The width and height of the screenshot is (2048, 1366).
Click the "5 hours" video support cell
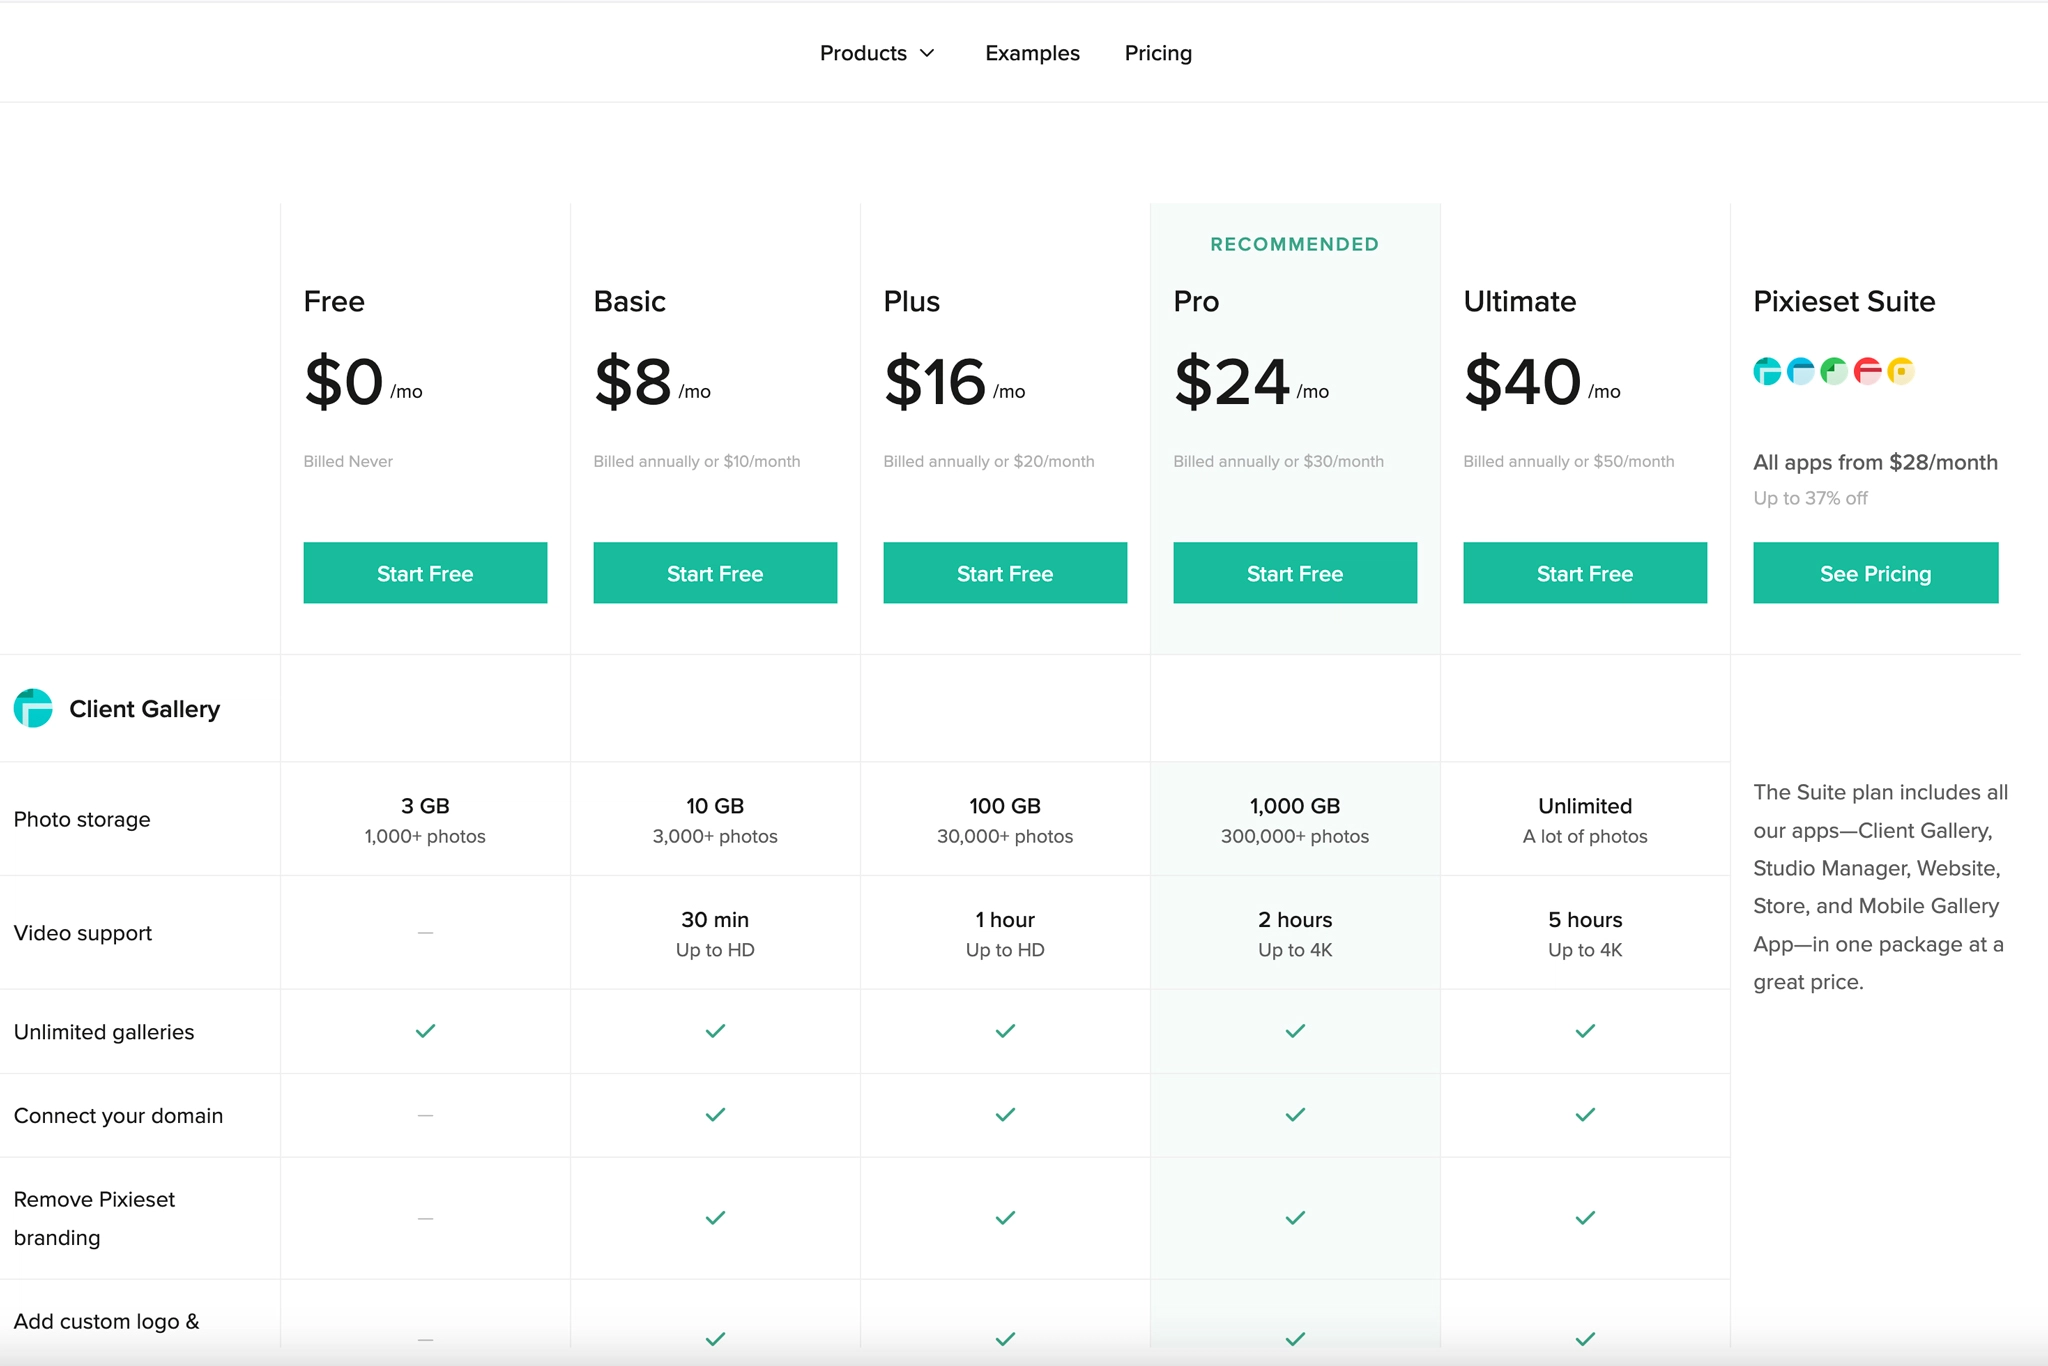[1585, 934]
